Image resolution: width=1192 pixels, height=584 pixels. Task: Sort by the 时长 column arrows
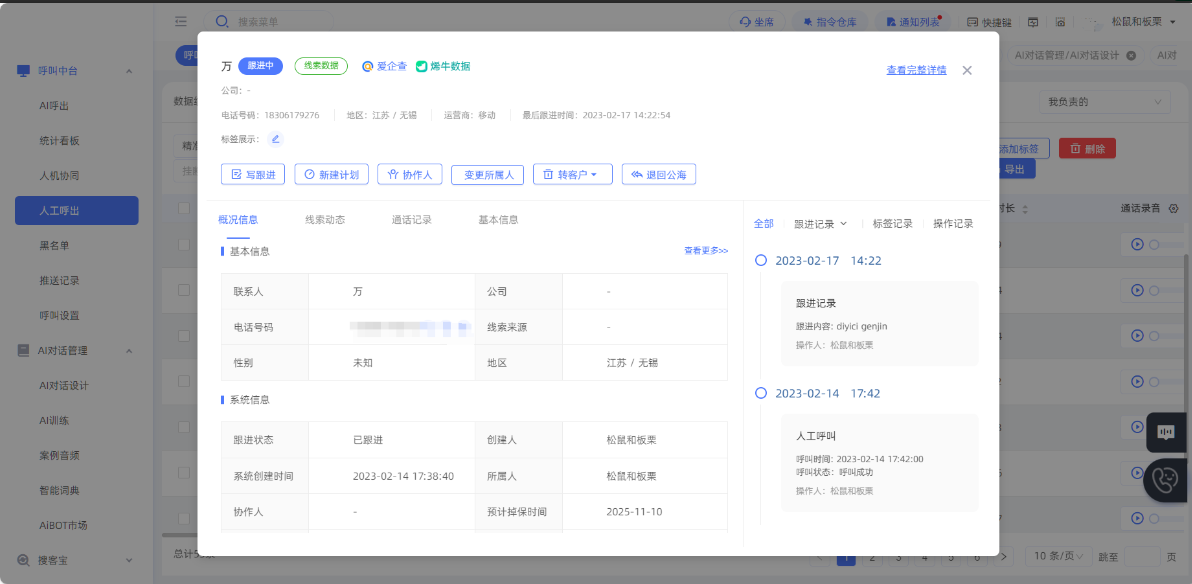click(1024, 209)
